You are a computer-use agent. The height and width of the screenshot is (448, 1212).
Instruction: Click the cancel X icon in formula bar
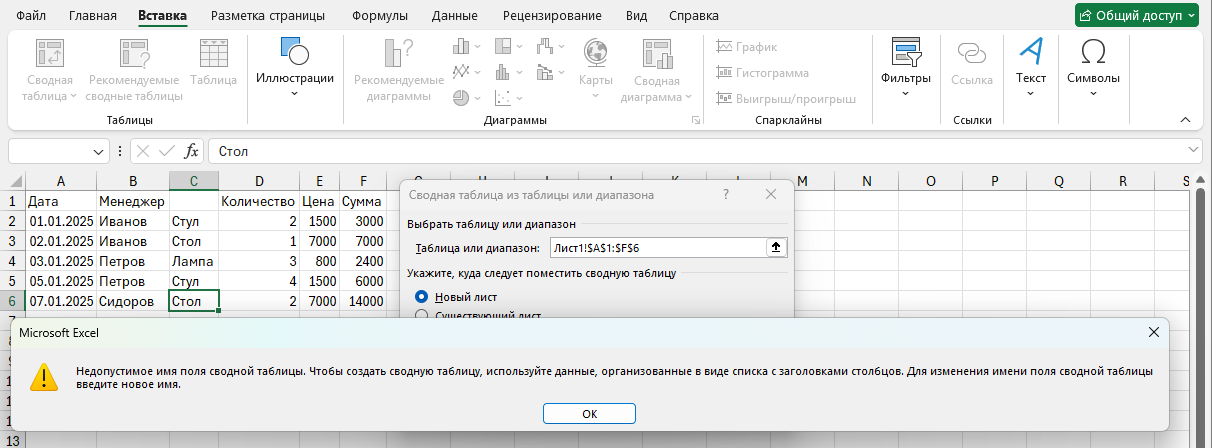click(144, 152)
